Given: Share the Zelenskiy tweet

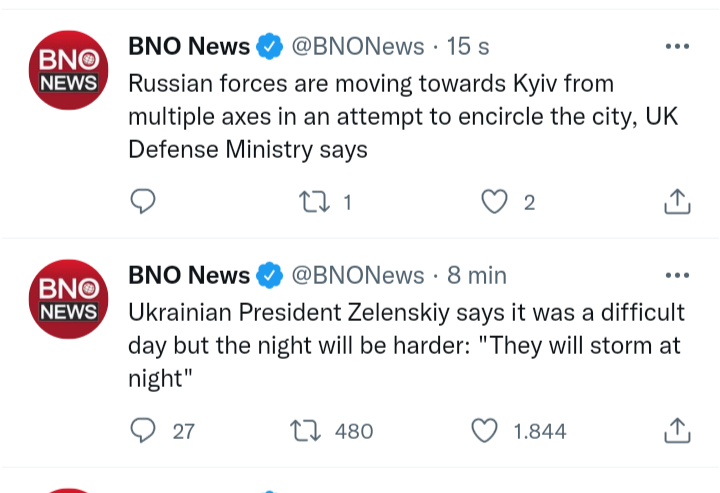Looking at the screenshot, I should [x=677, y=431].
